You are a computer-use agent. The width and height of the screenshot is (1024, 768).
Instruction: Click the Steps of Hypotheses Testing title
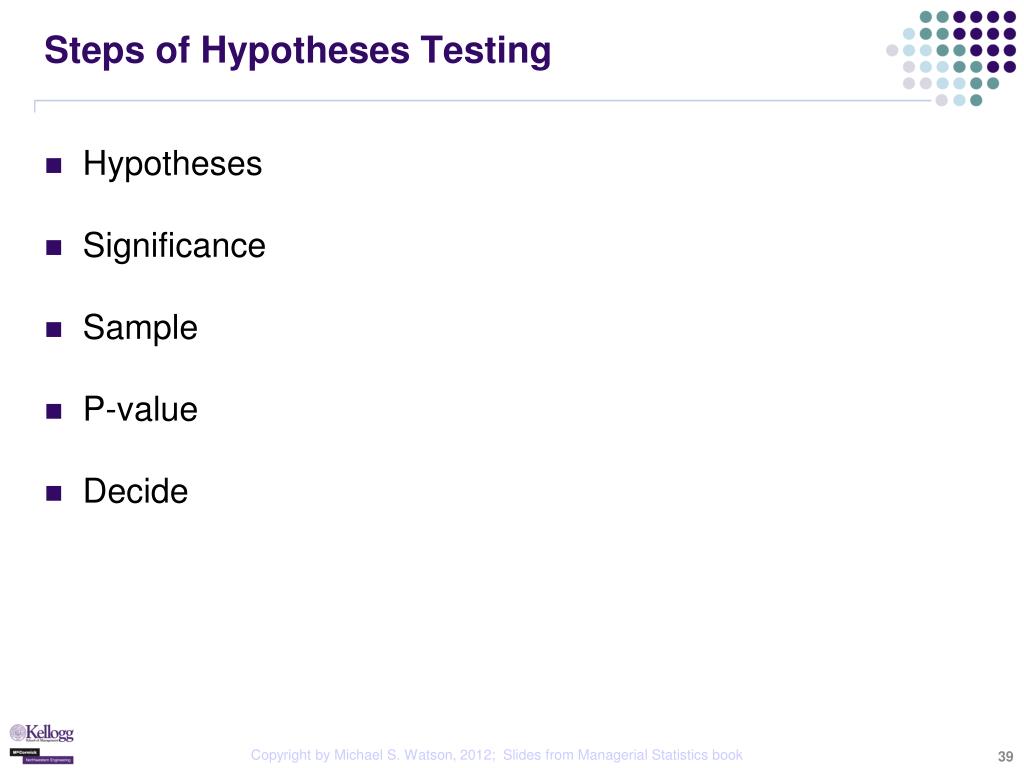pos(298,50)
